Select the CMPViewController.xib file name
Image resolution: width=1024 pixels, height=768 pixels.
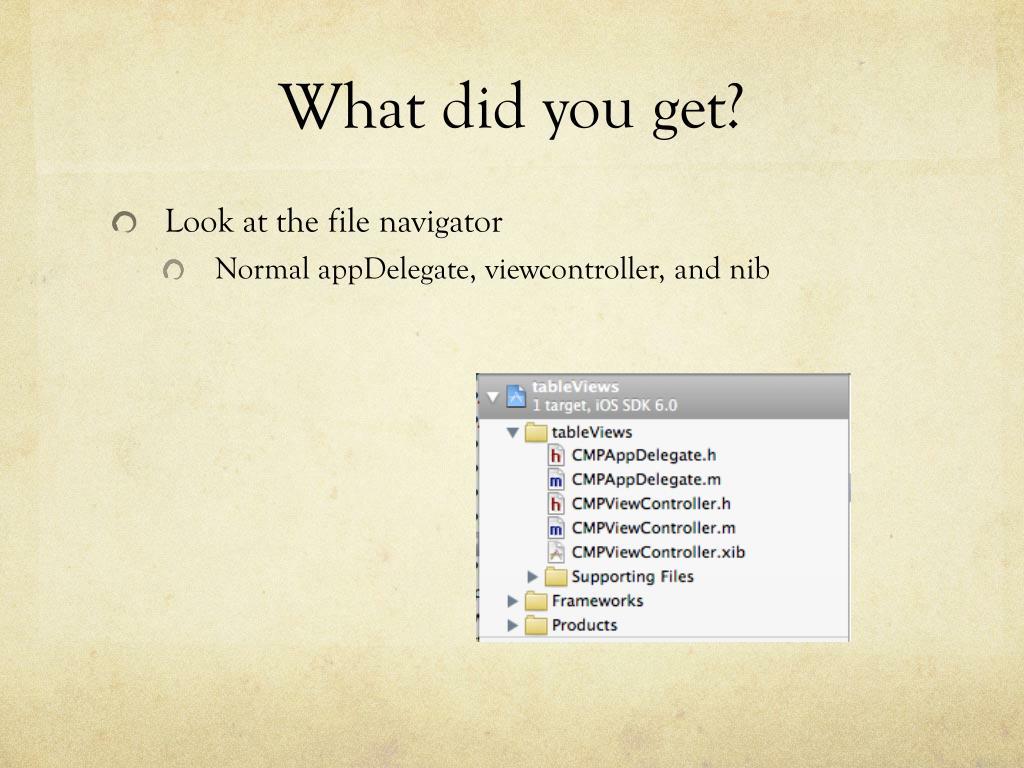coord(658,552)
